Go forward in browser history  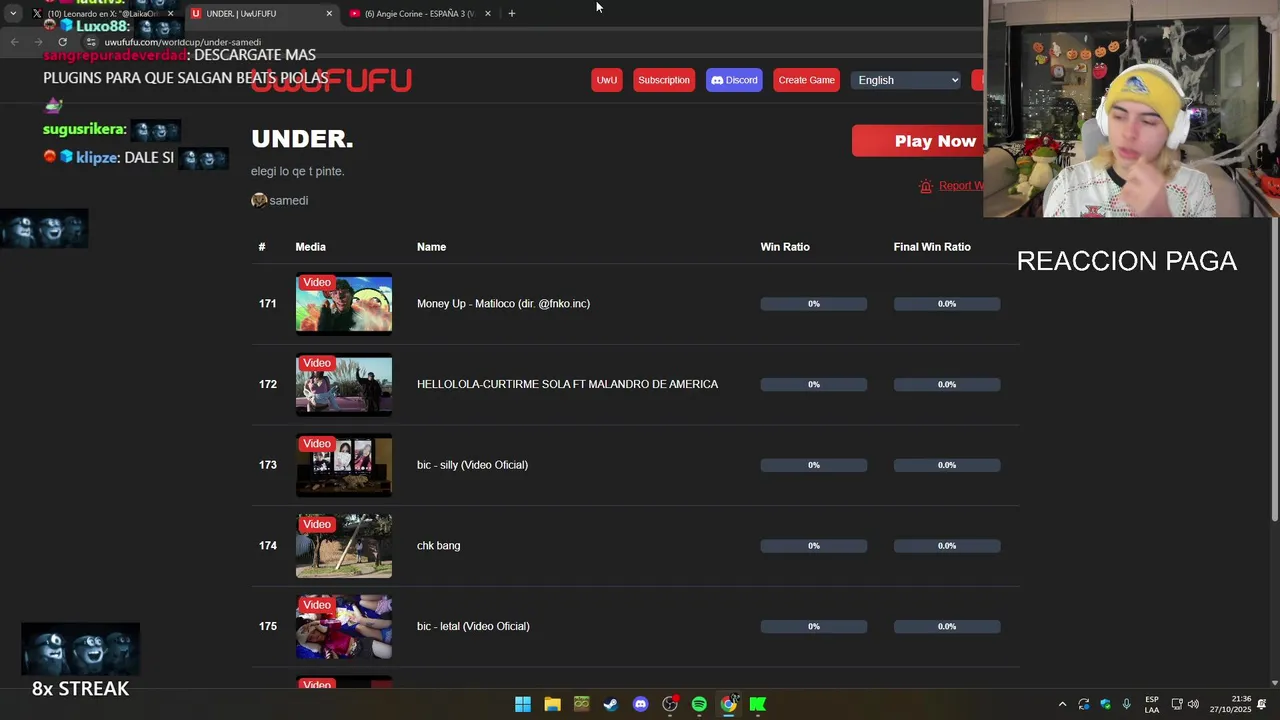tap(38, 42)
